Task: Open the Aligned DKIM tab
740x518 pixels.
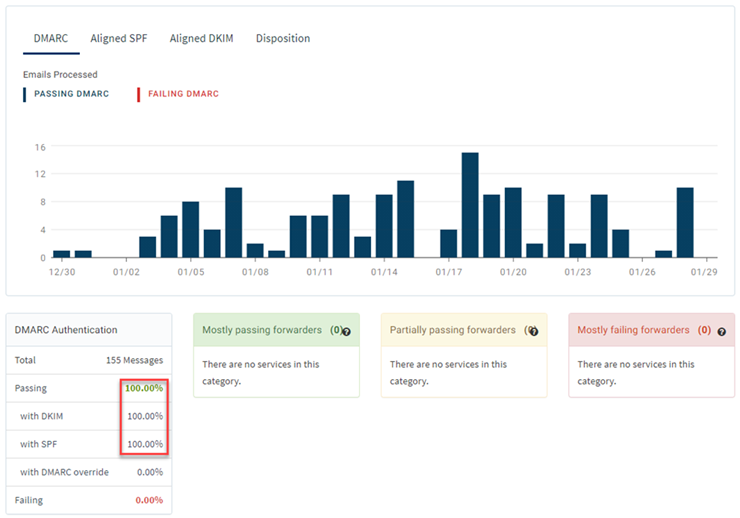Action: pyautogui.click(x=201, y=39)
